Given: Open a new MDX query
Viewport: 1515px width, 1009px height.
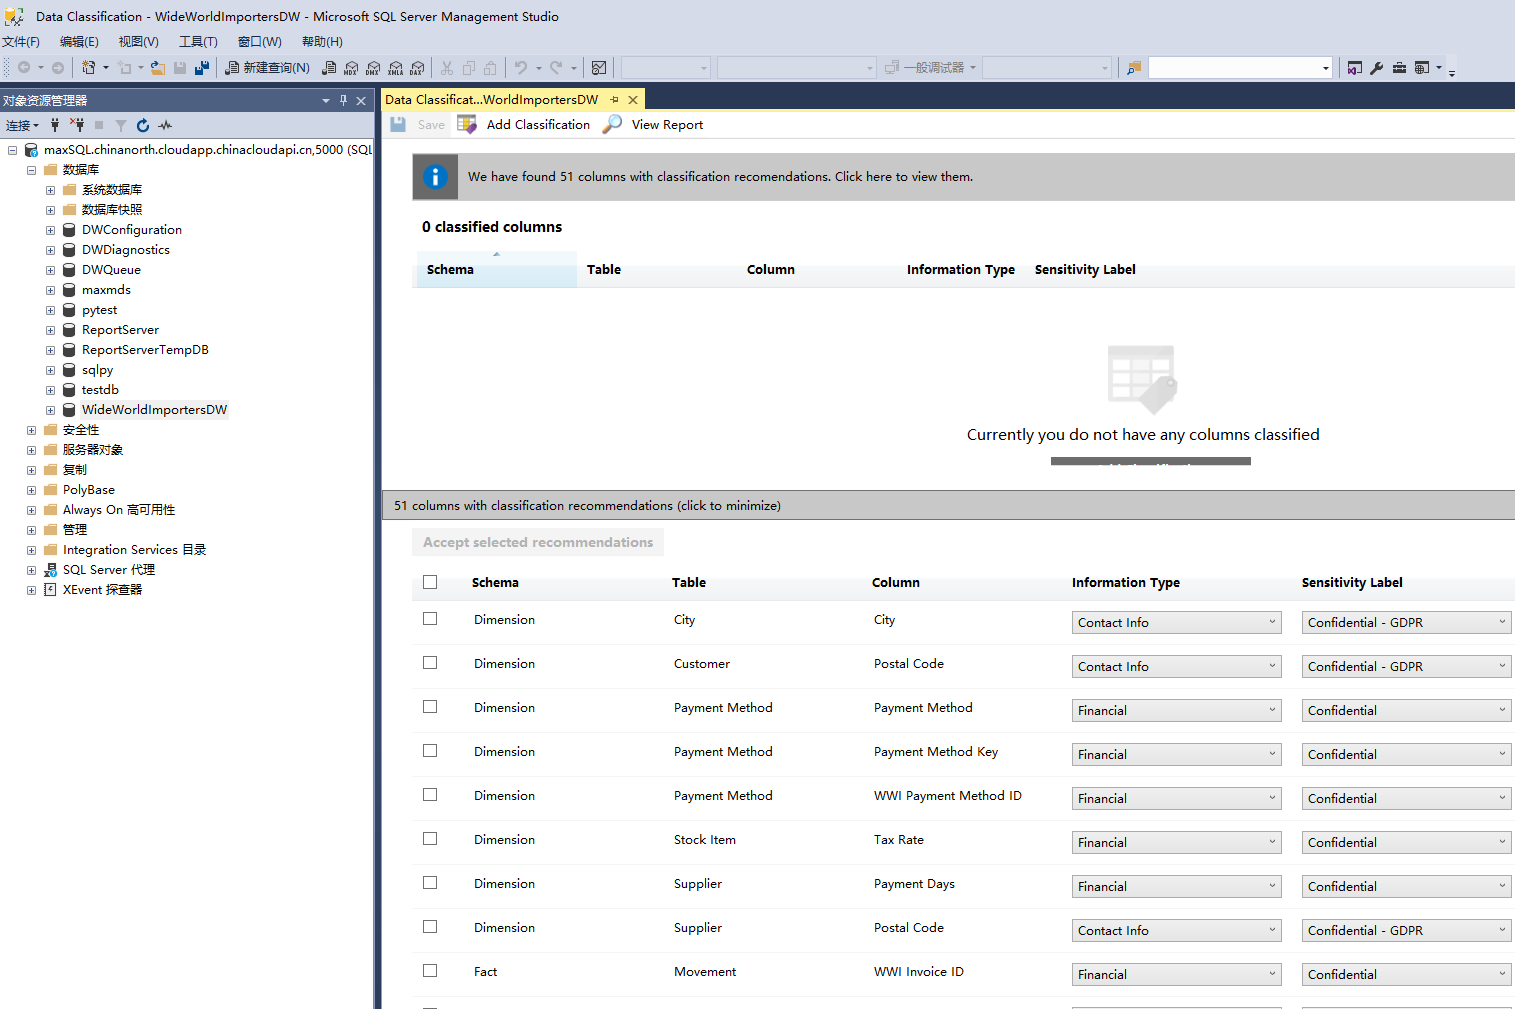Looking at the screenshot, I should tap(351, 68).
